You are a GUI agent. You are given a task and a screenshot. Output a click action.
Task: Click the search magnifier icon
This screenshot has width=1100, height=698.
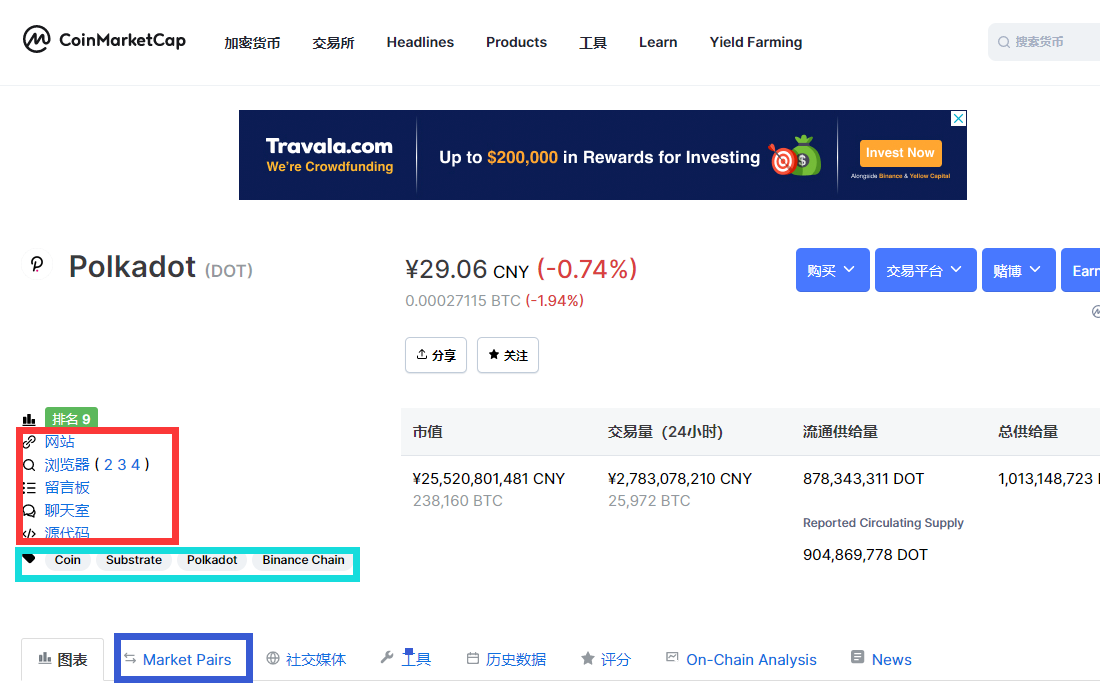pyautogui.click(x=1004, y=42)
